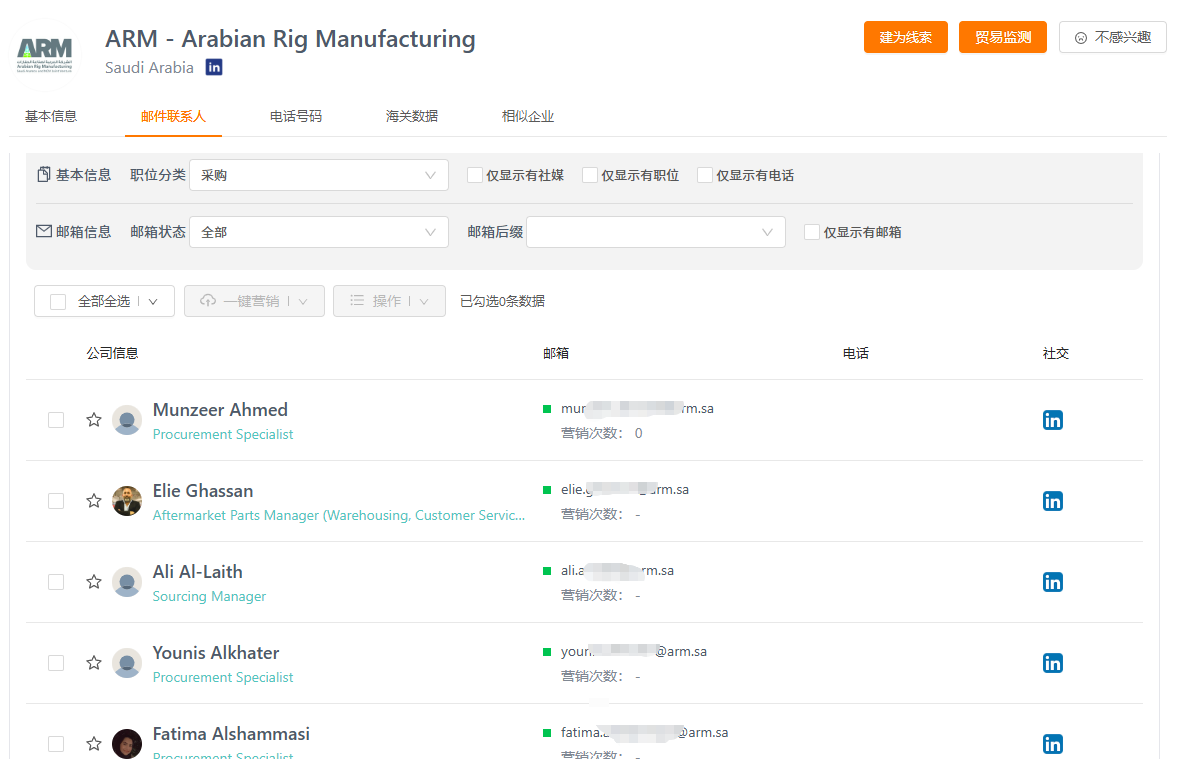Open Munzeer Ahmed's contact name
Image resolution: width=1181 pixels, height=759 pixels.
tap(220, 410)
